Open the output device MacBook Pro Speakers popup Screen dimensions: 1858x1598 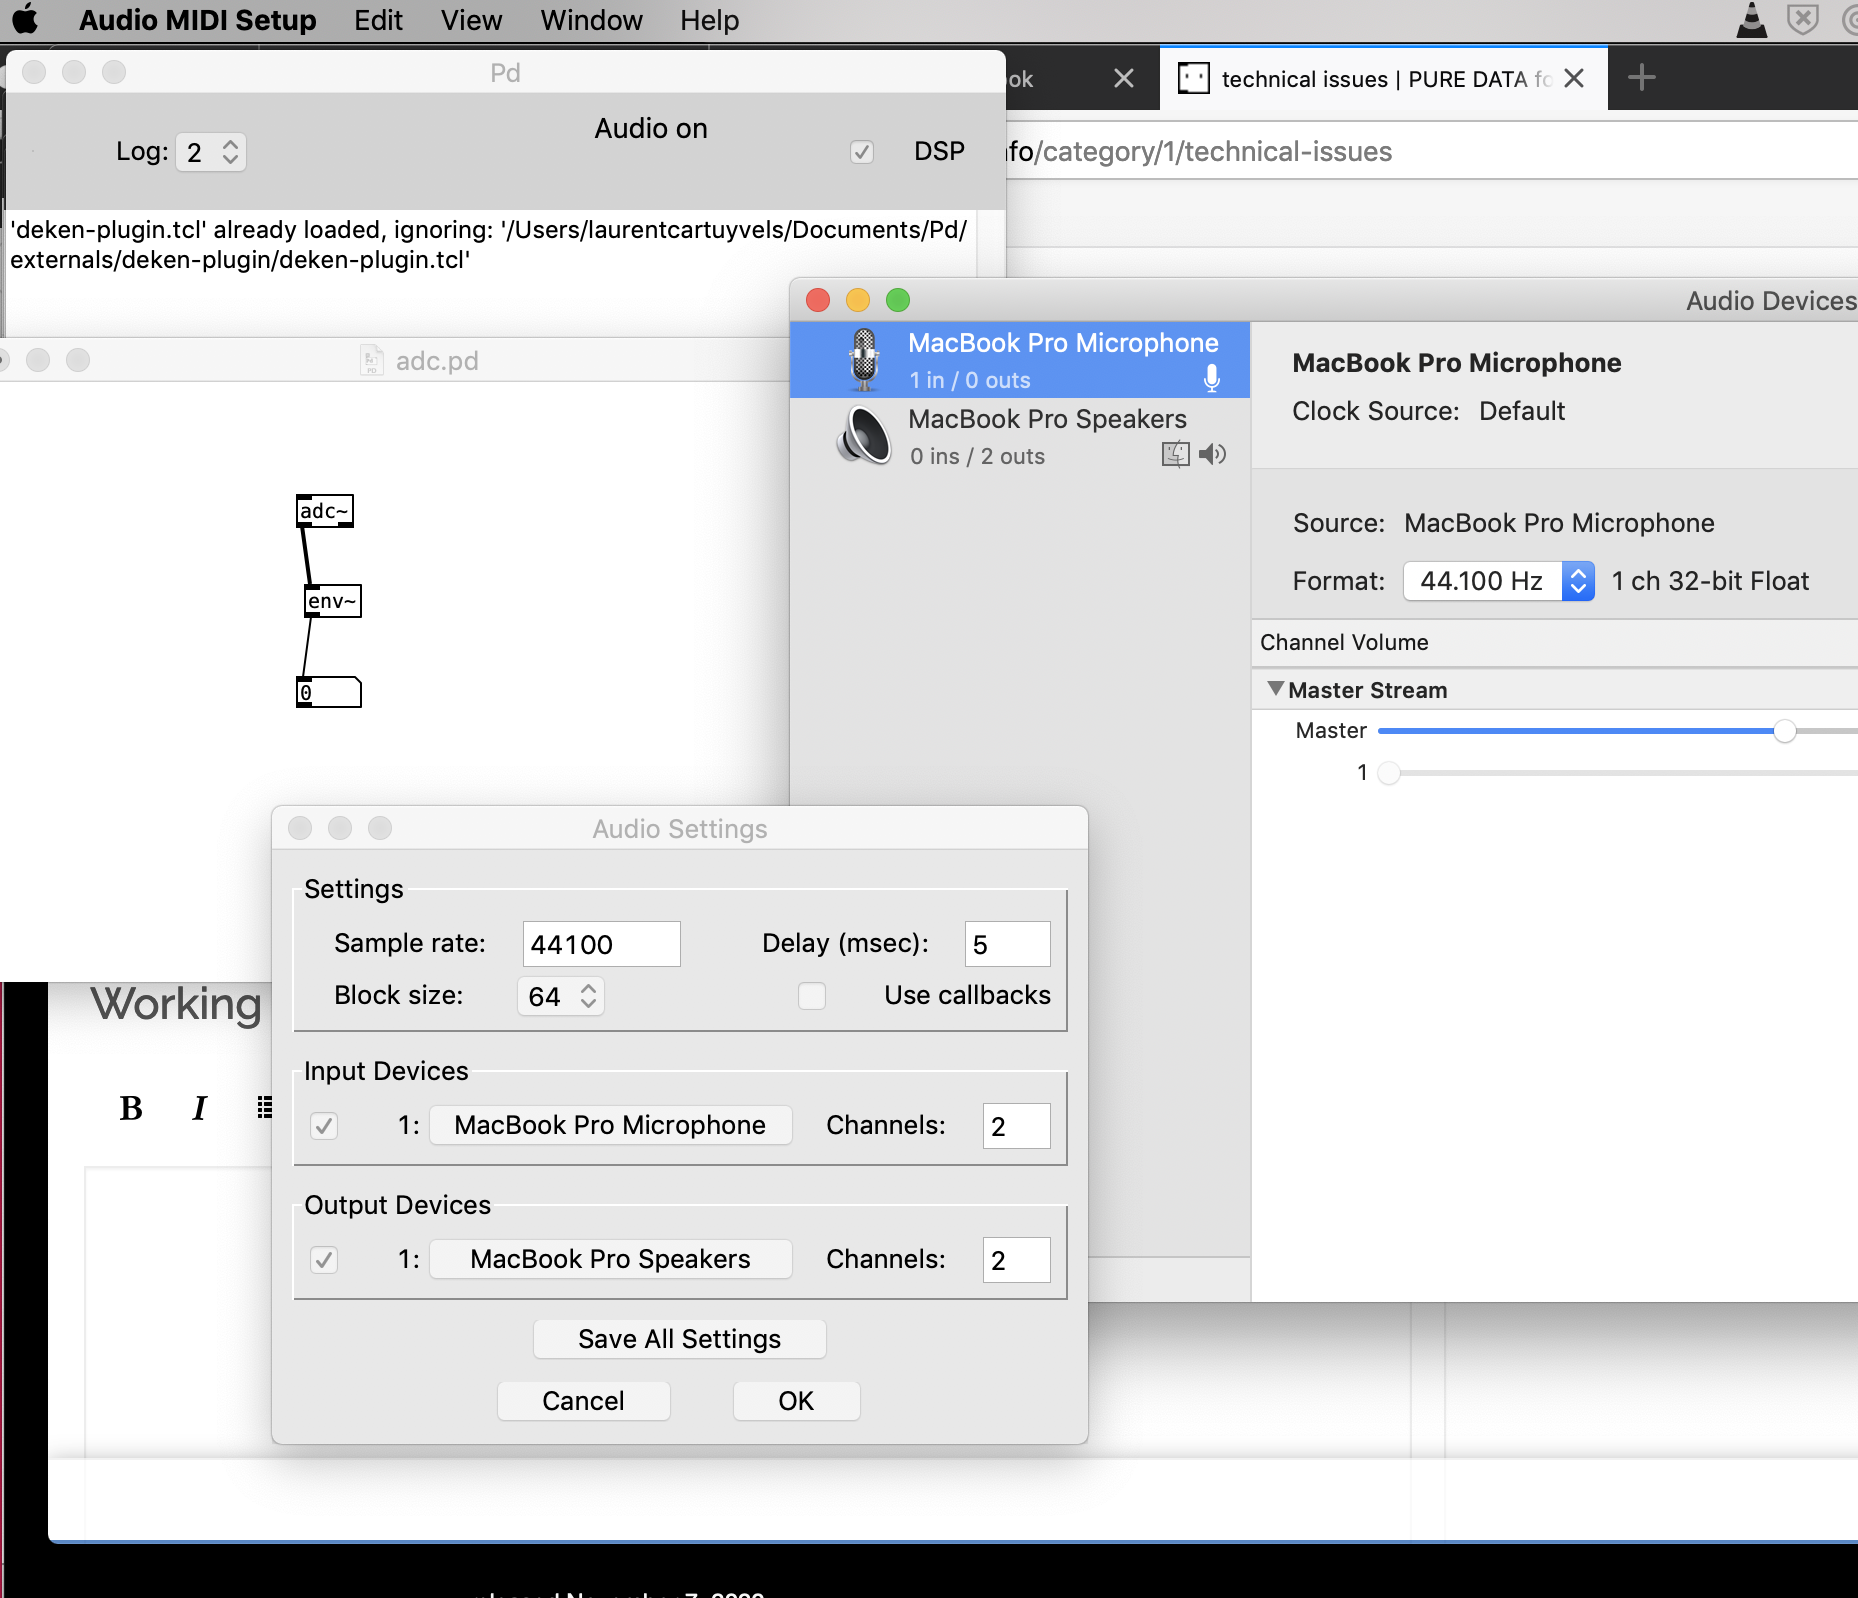pos(610,1259)
